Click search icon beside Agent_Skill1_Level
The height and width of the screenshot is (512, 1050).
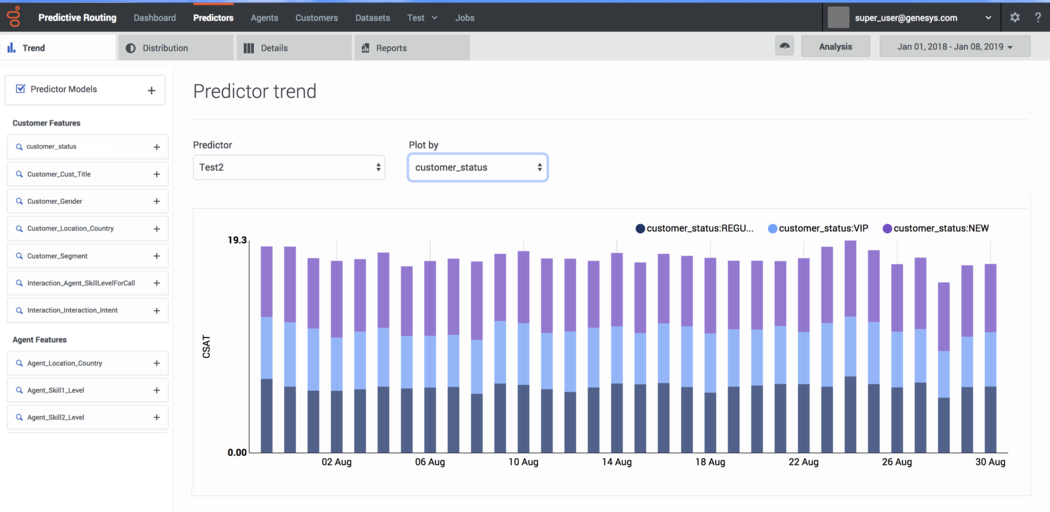pos(19,390)
